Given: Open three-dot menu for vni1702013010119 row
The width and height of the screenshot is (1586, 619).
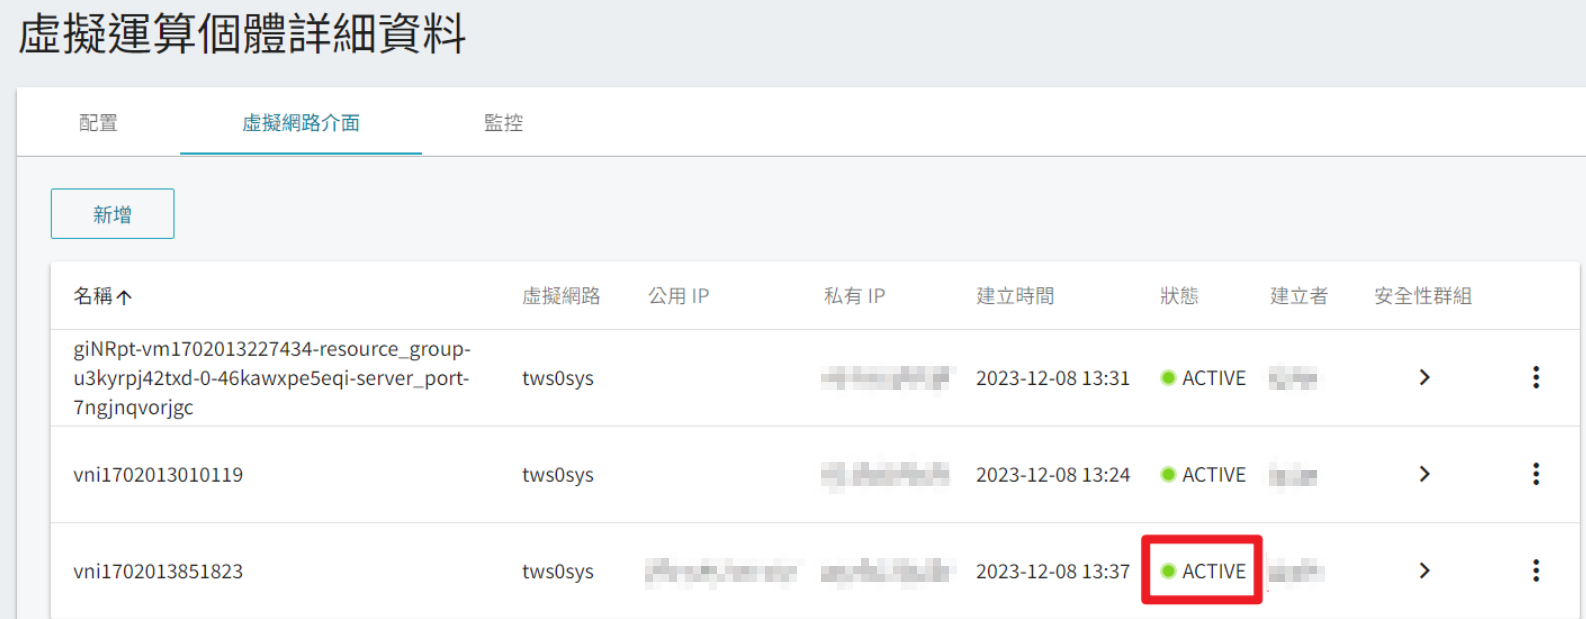Looking at the screenshot, I should tap(1536, 474).
